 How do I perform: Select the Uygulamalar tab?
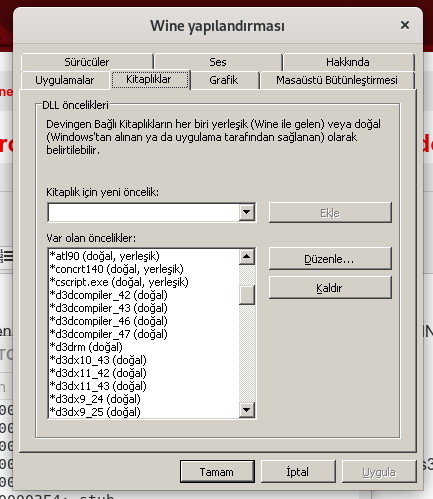click(x=65, y=80)
